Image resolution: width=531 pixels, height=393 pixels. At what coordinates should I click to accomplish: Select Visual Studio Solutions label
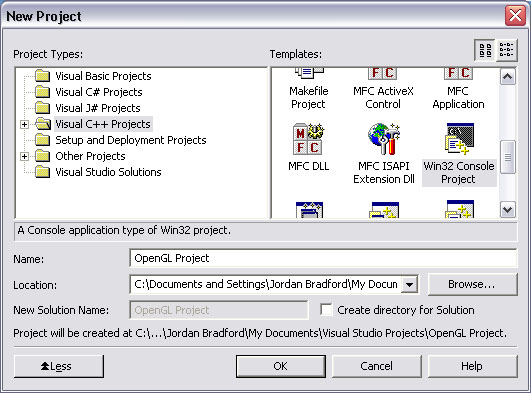(x=108, y=172)
